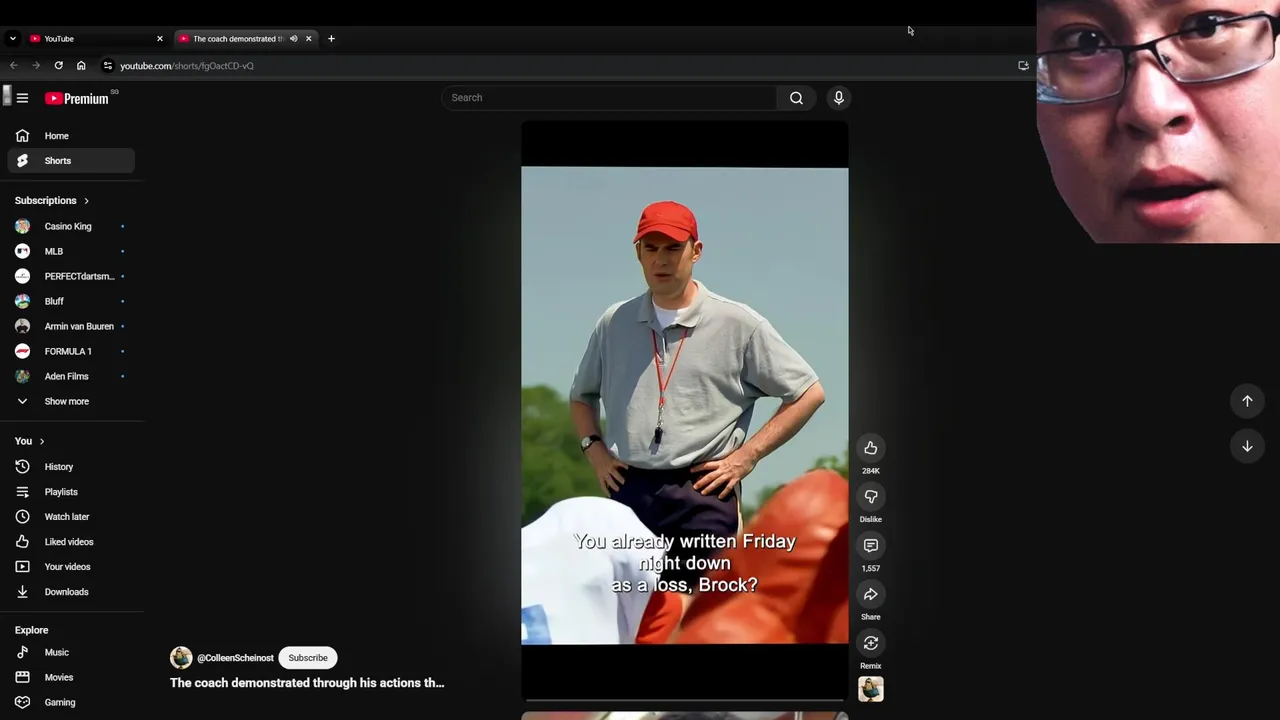Open Movies under Explore
The image size is (1280, 720).
[x=71, y=677]
